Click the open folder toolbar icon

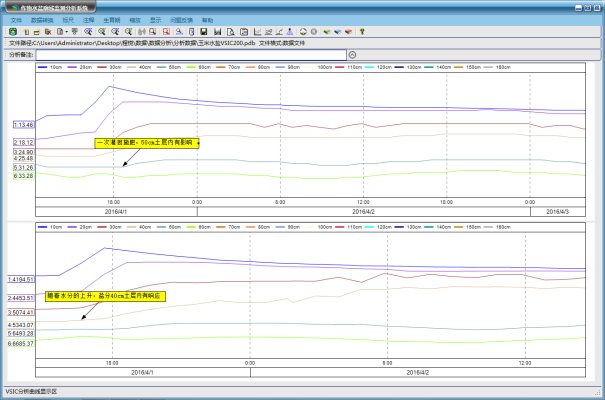pos(37,32)
